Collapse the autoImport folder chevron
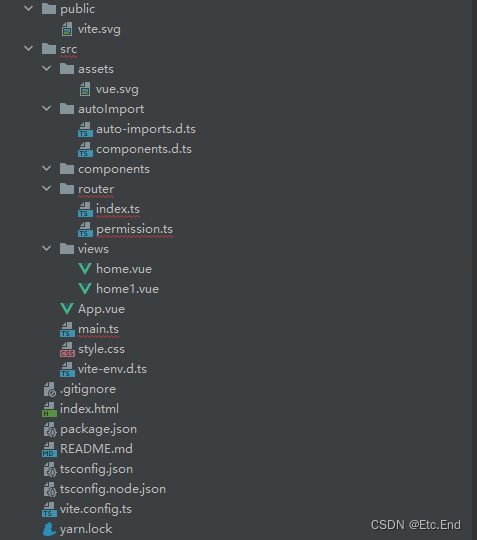The image size is (477, 540). [46, 108]
